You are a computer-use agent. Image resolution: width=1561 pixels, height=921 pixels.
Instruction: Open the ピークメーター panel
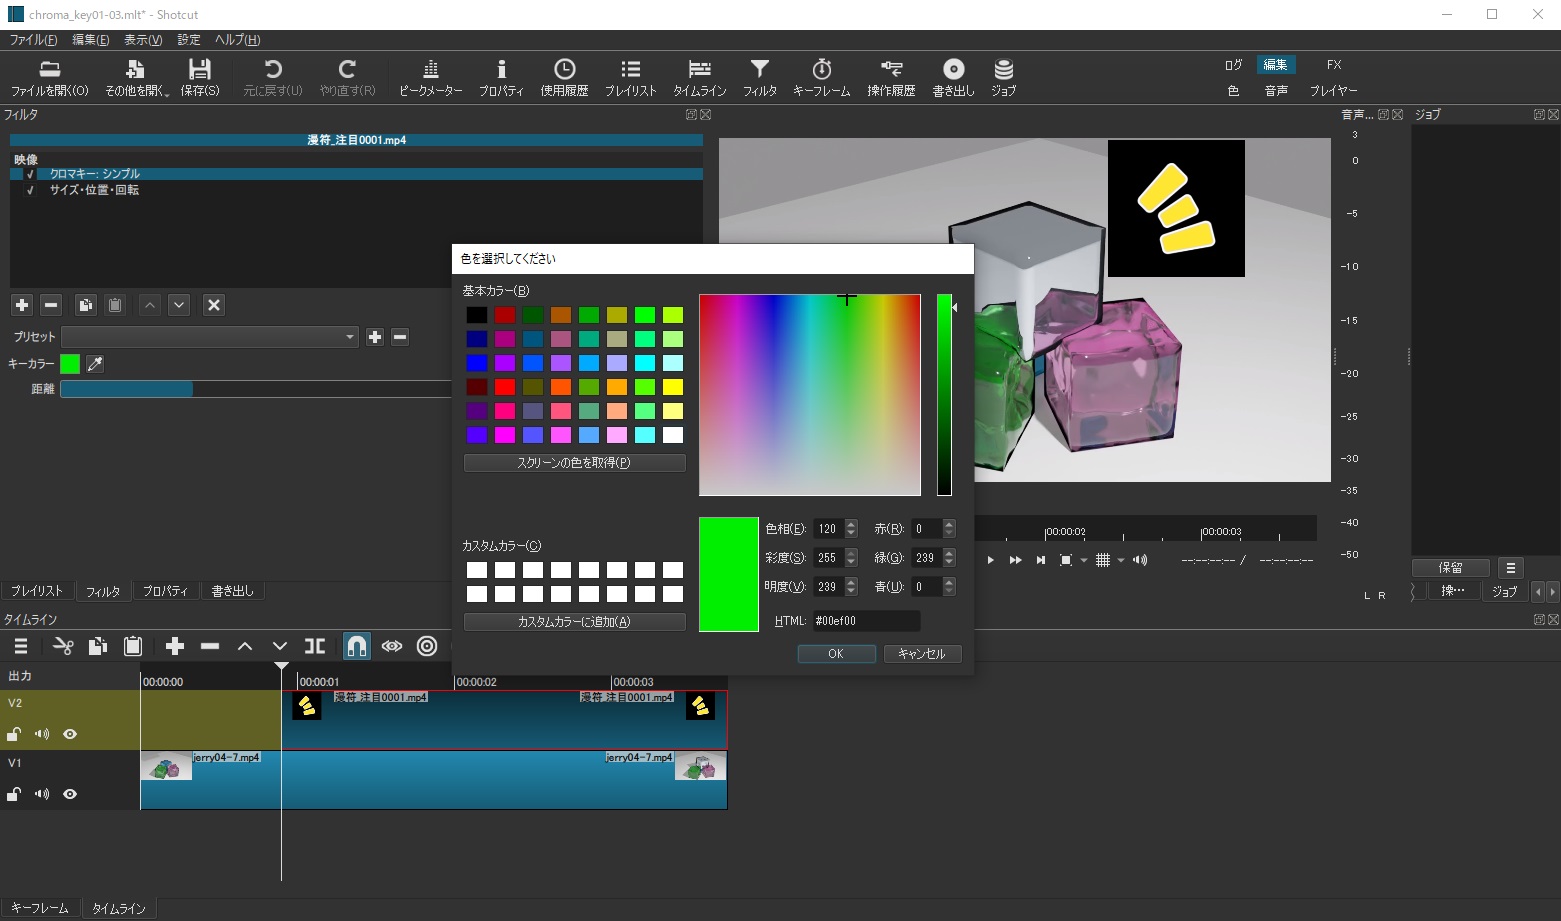click(x=431, y=77)
